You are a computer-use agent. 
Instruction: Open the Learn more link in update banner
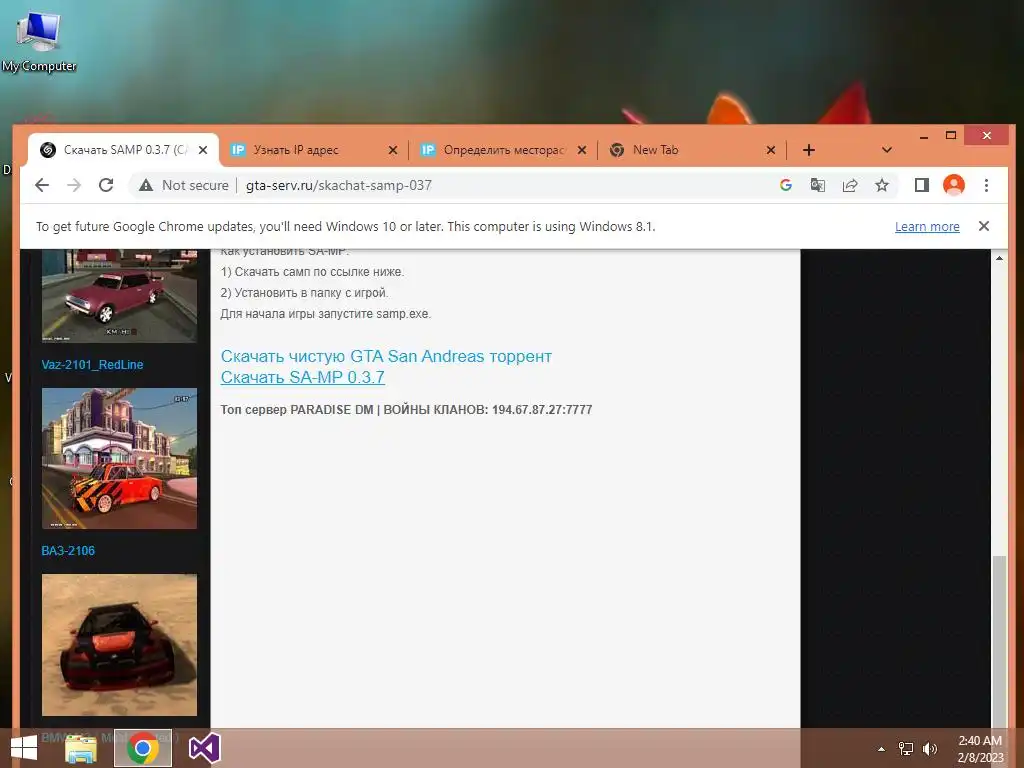(x=927, y=227)
